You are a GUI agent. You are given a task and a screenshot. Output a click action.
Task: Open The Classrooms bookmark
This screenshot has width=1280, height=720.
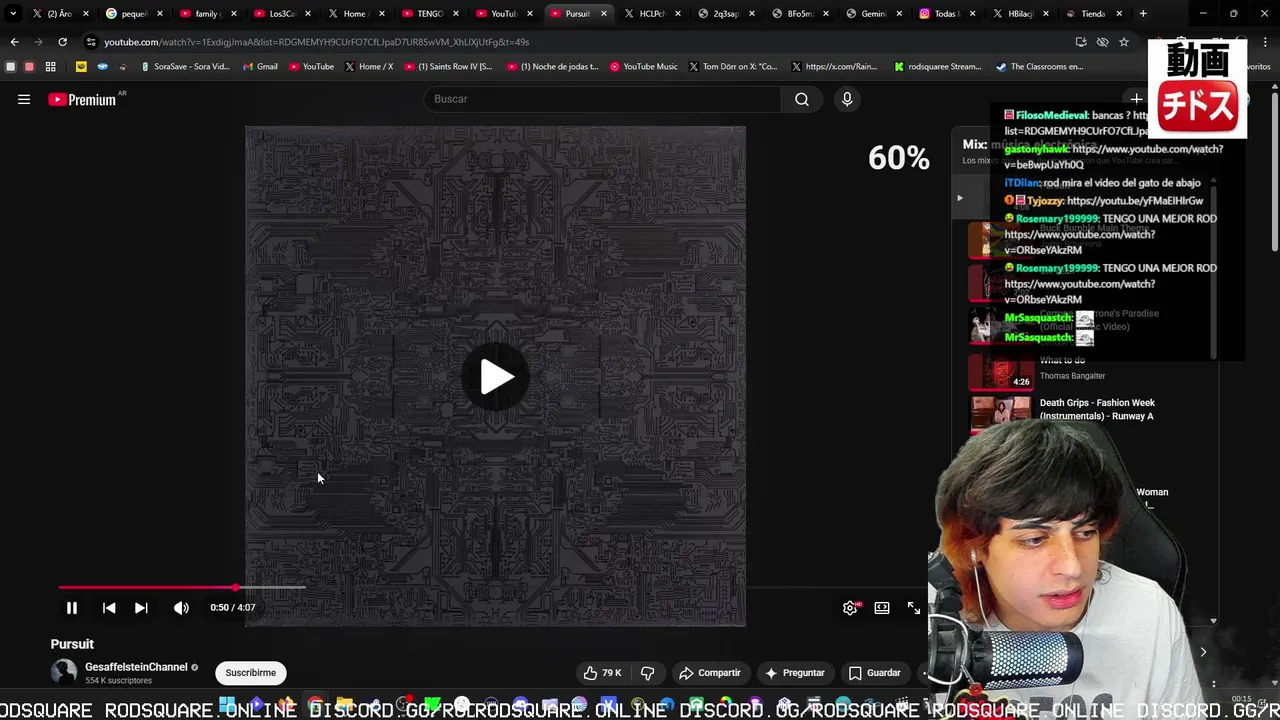(x=1040, y=67)
